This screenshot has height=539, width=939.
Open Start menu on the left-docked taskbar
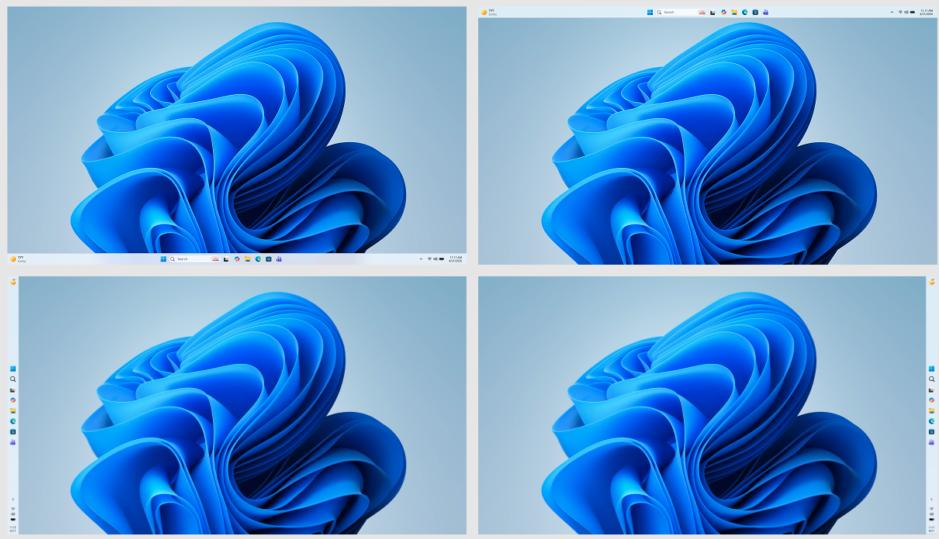(13, 369)
